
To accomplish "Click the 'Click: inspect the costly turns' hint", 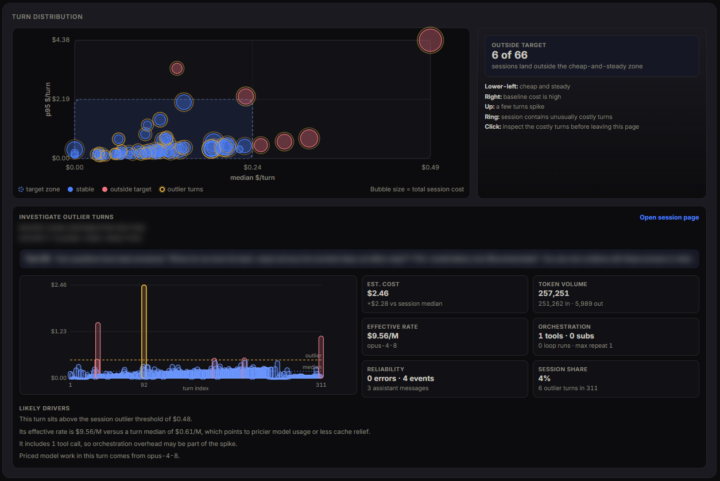I will pyautogui.click(x=562, y=127).
